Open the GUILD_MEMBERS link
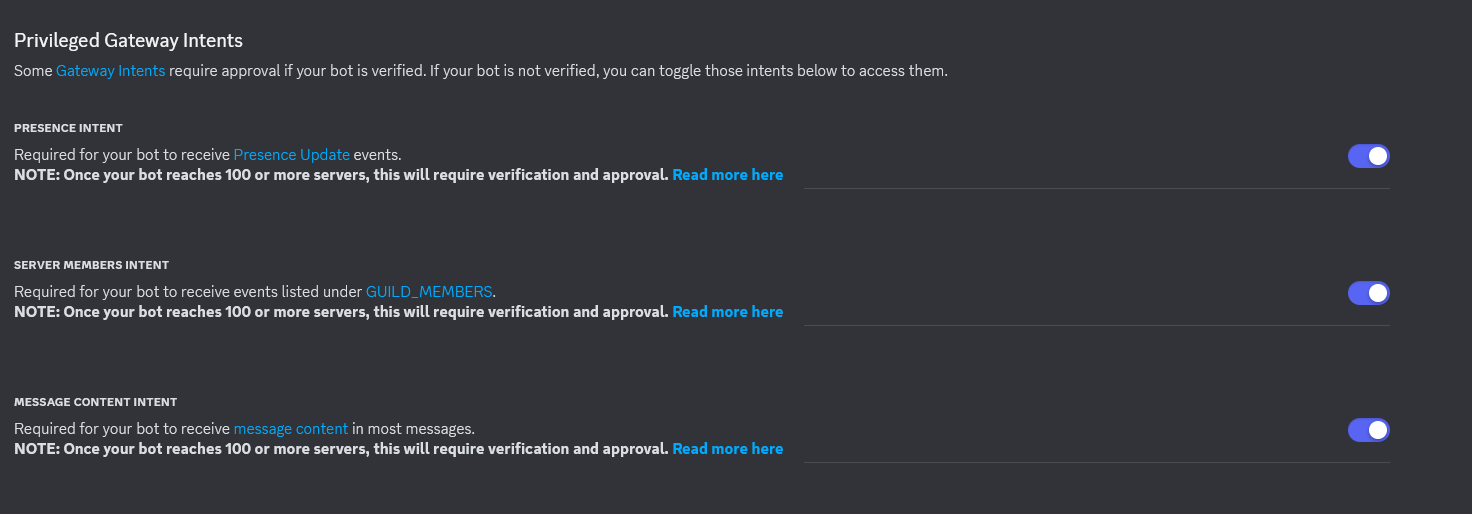The width and height of the screenshot is (1472, 514). coord(429,292)
